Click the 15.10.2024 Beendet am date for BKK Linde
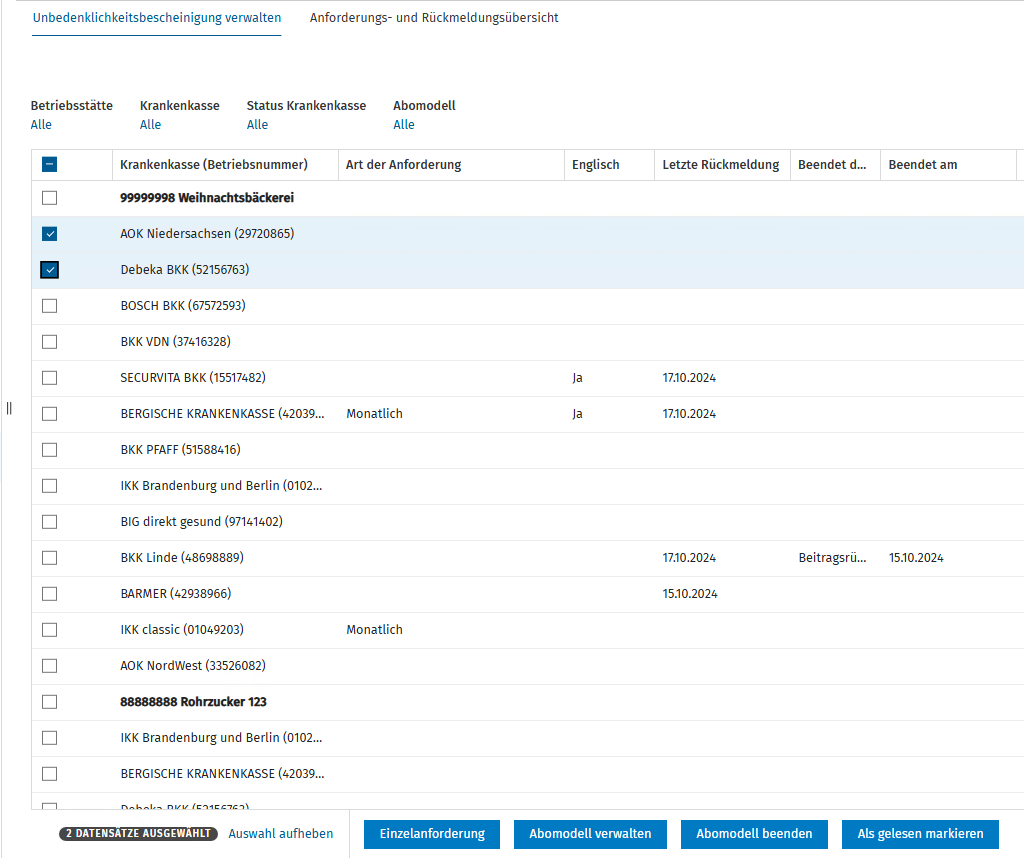Viewport: 1024px width, 858px height. tap(916, 558)
